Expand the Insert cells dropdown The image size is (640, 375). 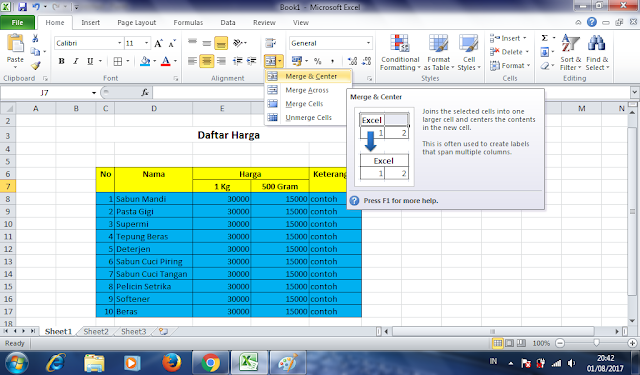pos(524,38)
